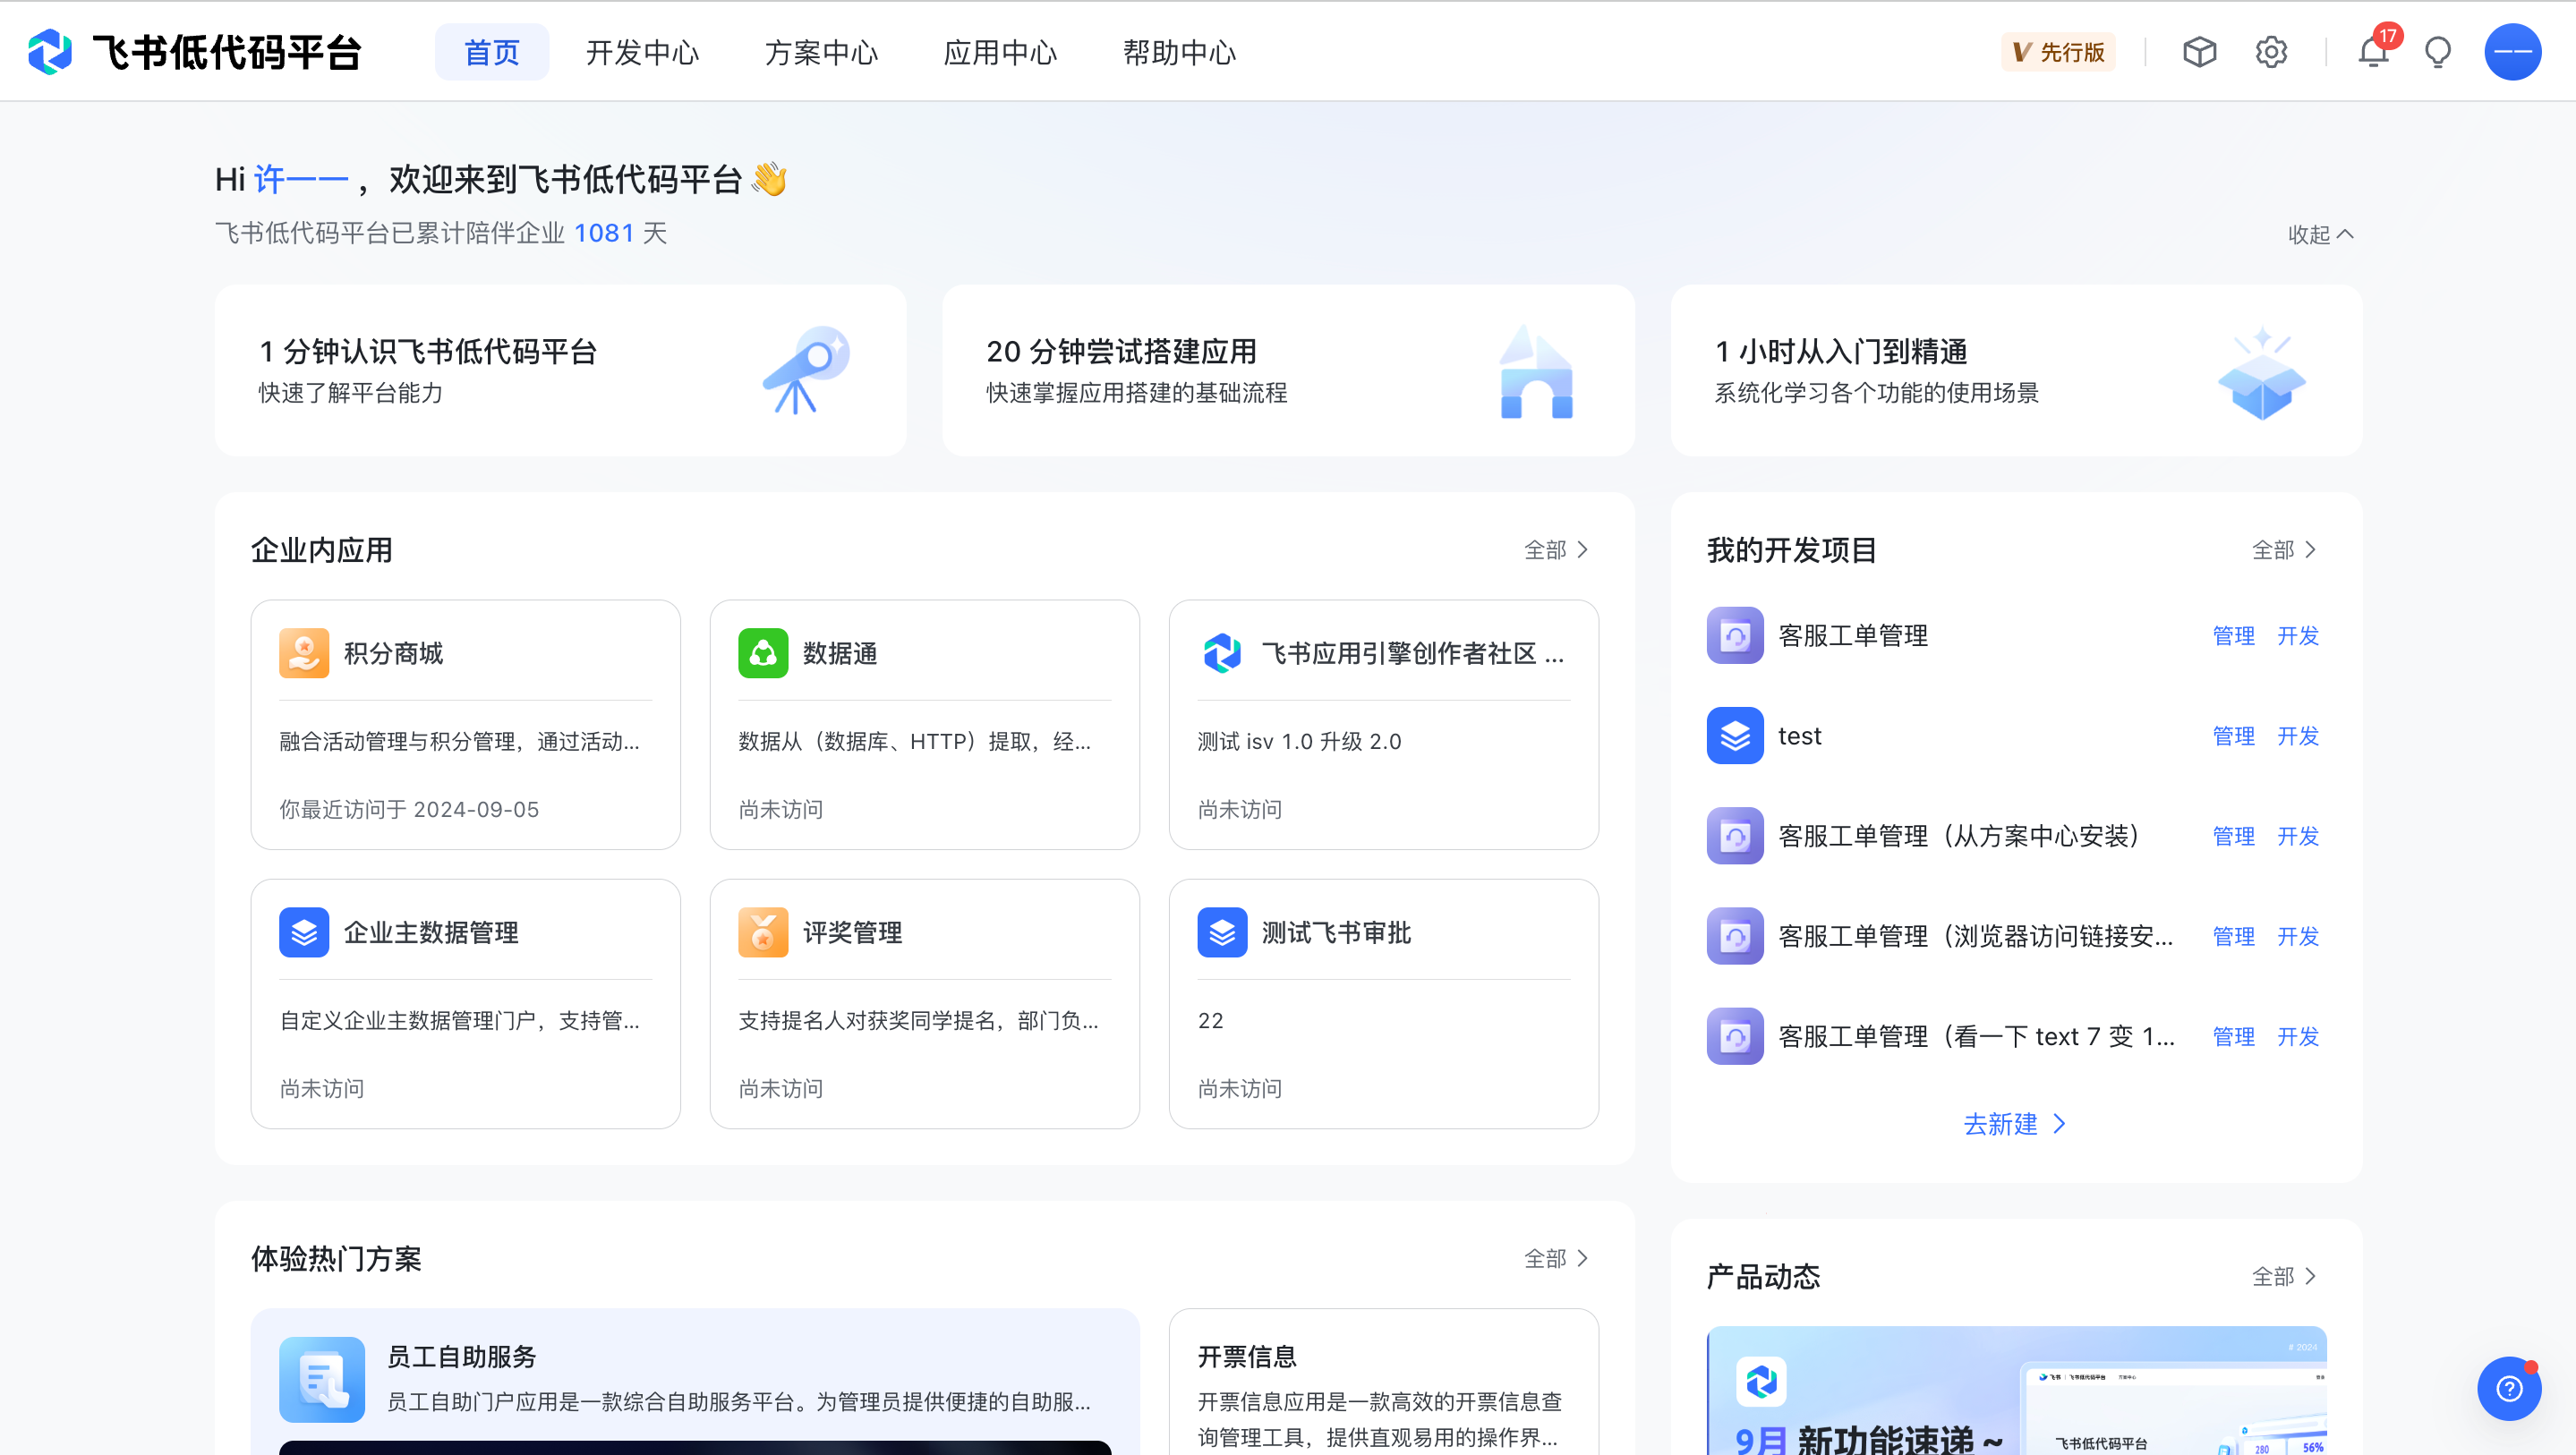Expand 全部 in 企业内应用 section

[1556, 550]
